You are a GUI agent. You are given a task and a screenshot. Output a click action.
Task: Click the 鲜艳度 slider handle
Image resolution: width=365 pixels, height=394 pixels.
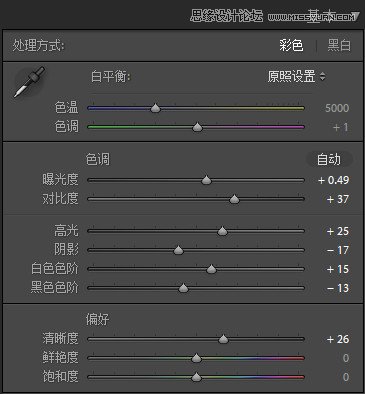197,358
